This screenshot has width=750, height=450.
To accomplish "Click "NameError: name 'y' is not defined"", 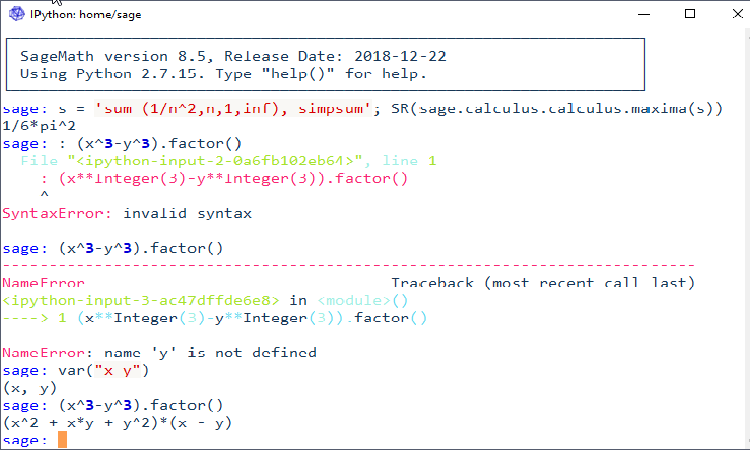I will [159, 353].
